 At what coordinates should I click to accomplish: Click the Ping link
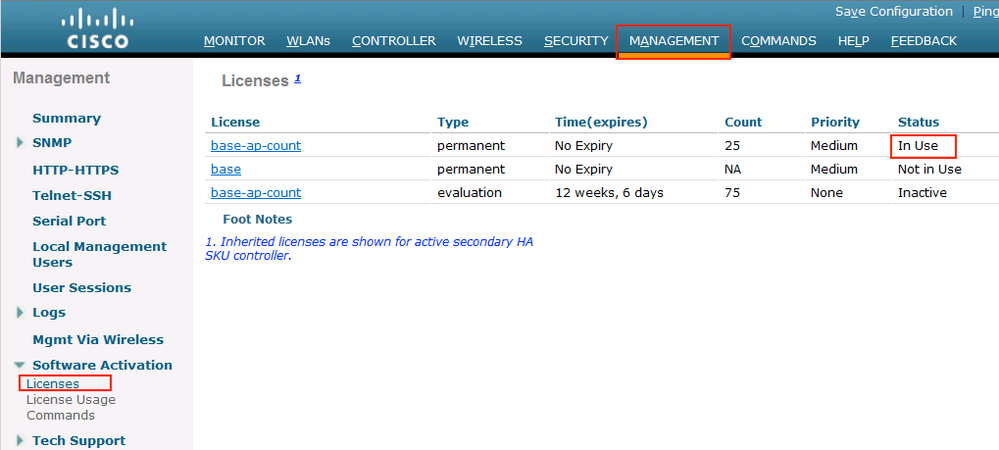click(x=986, y=11)
